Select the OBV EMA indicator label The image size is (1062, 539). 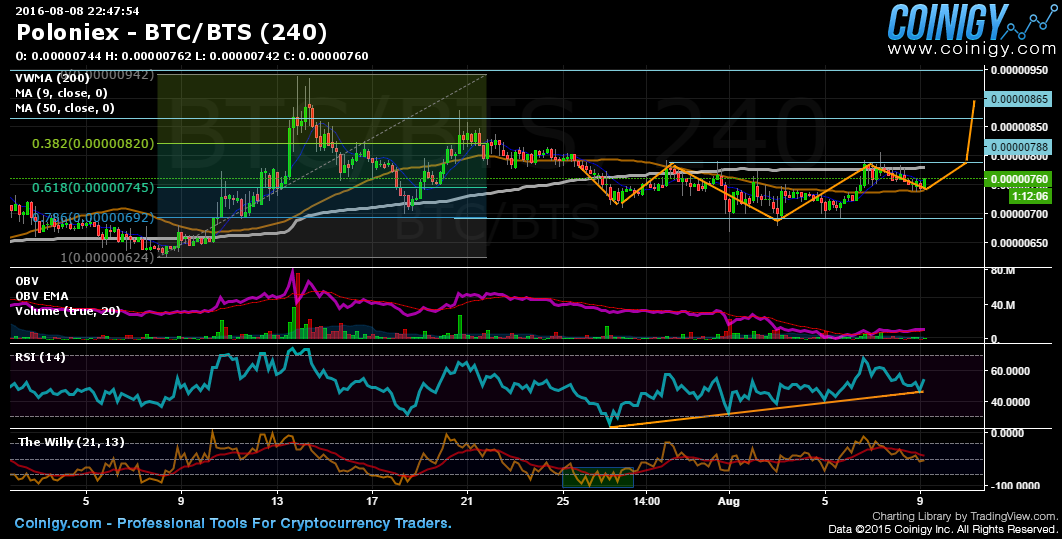[42, 296]
